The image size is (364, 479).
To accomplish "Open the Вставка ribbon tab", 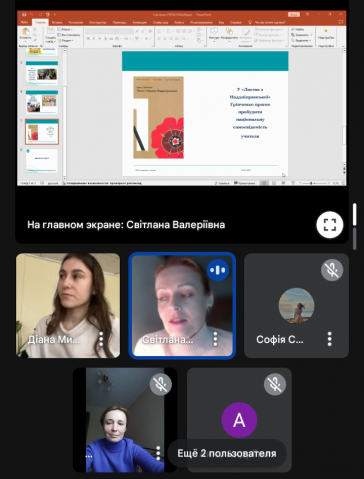I will (57, 22).
